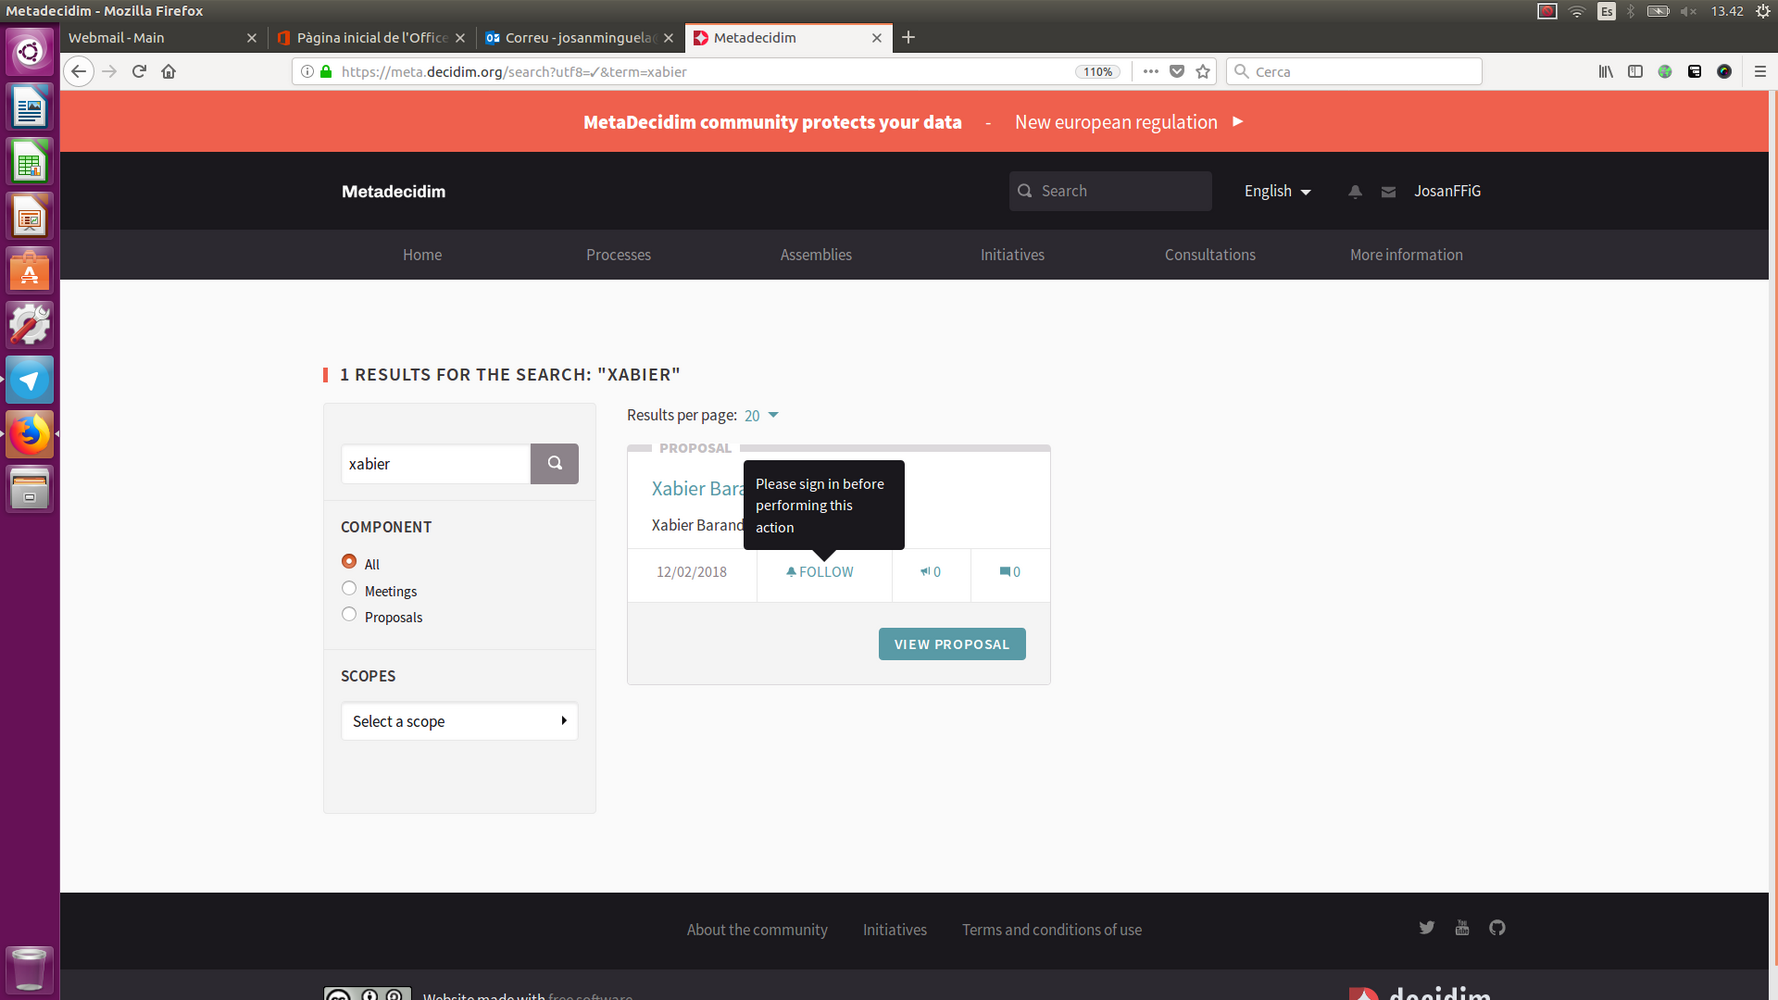
Task: Open the YouTube icon in footer
Action: [1462, 928]
